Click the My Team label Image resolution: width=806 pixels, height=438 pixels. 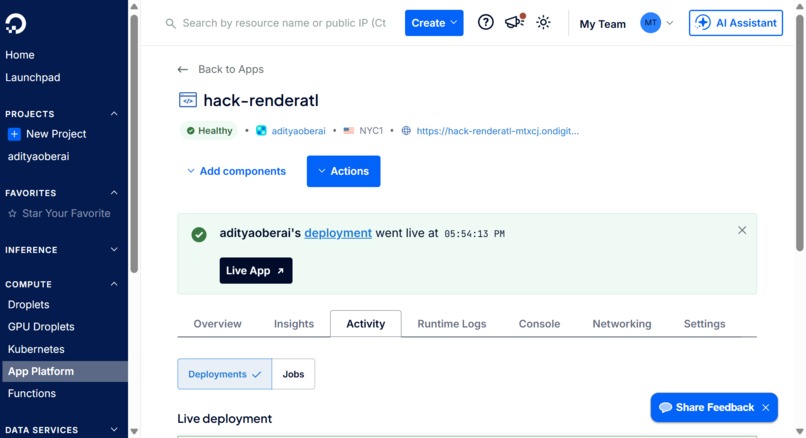[x=602, y=24]
